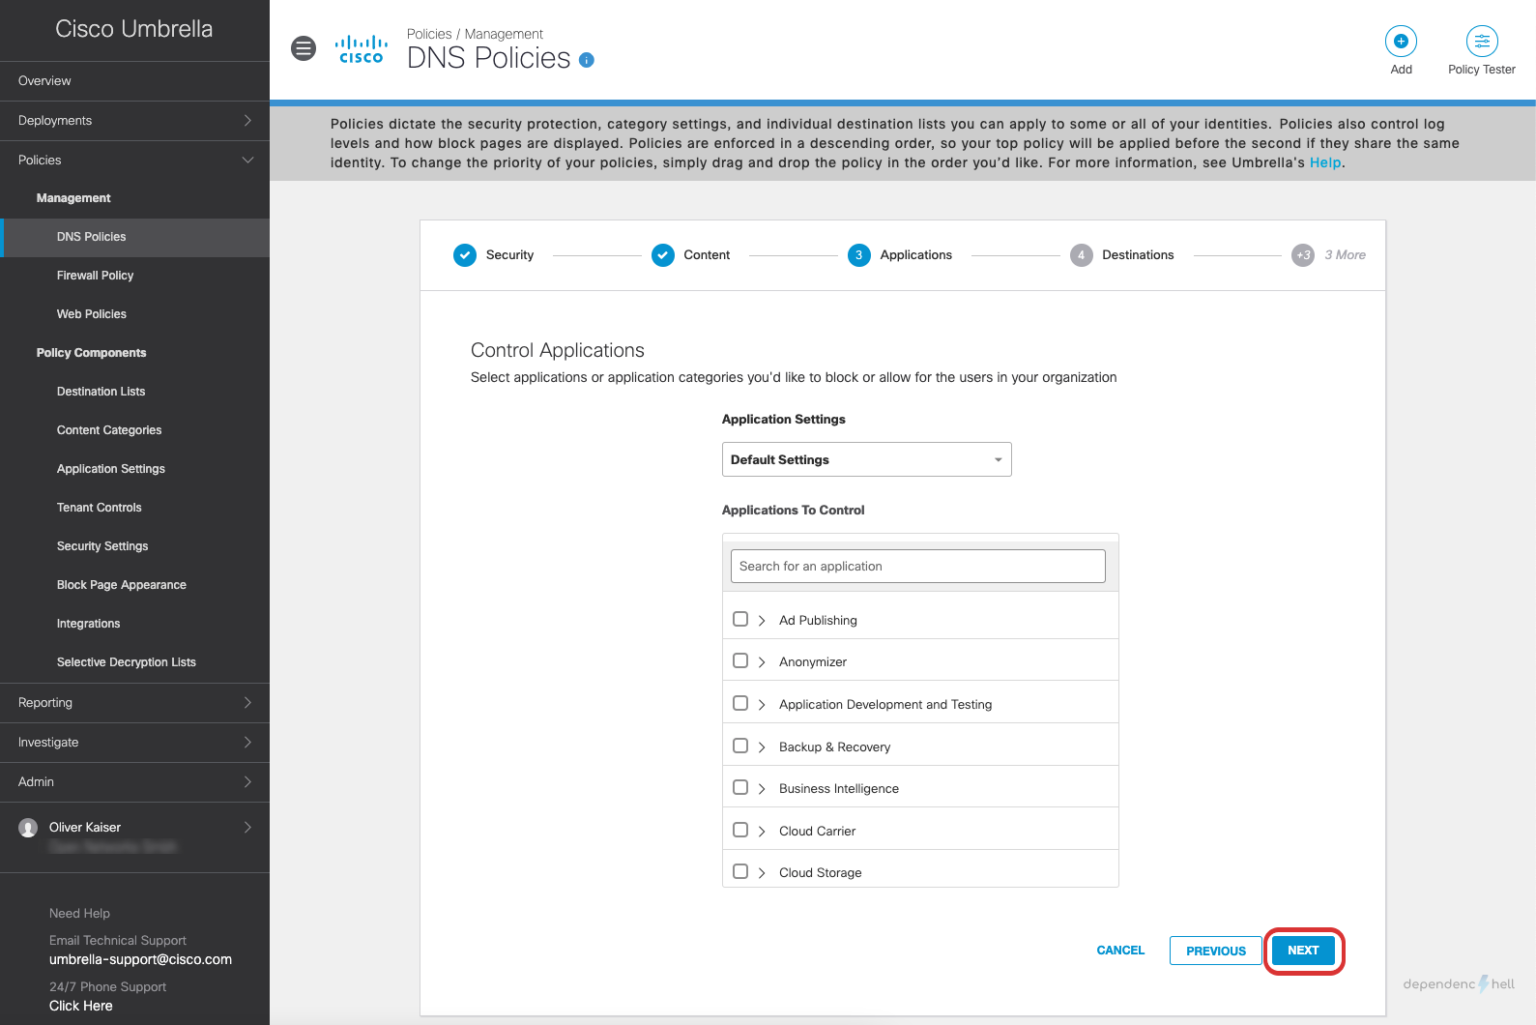Click the application search field

point(917,566)
